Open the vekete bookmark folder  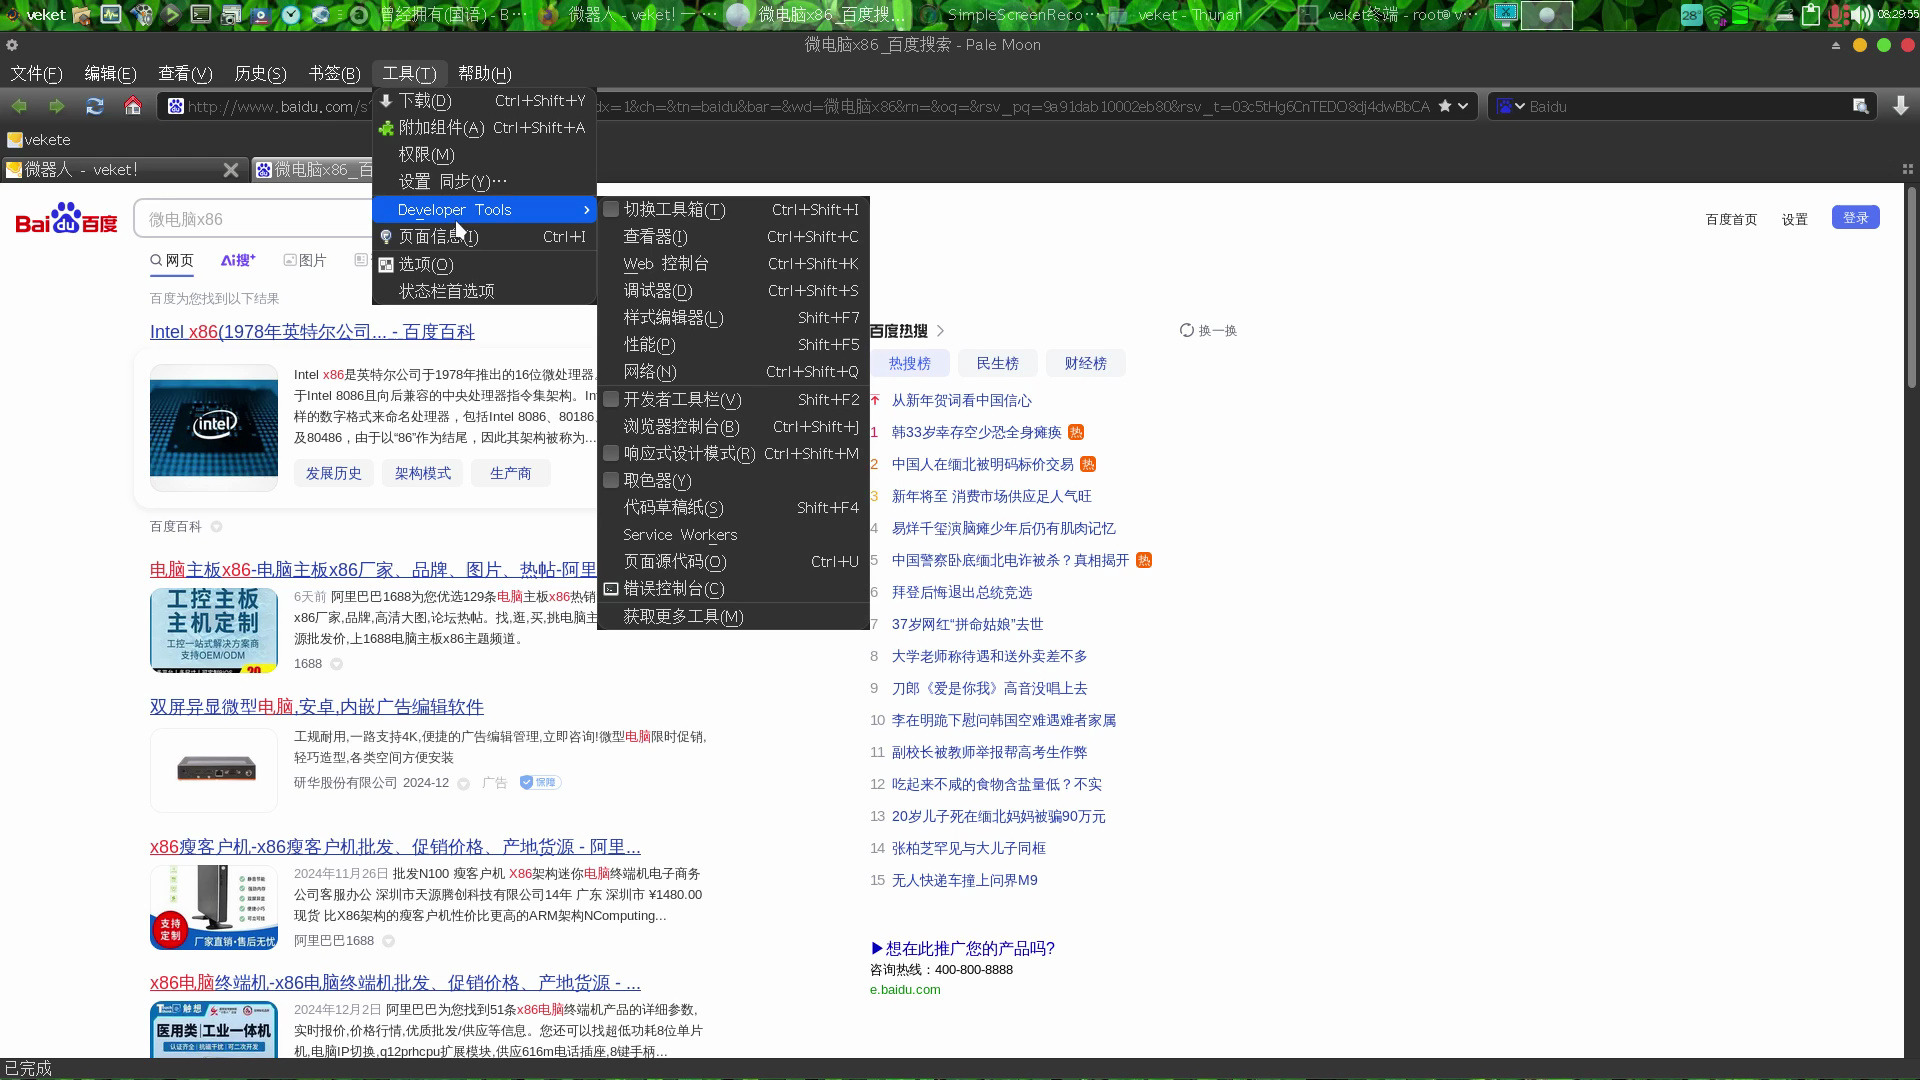[x=39, y=140]
